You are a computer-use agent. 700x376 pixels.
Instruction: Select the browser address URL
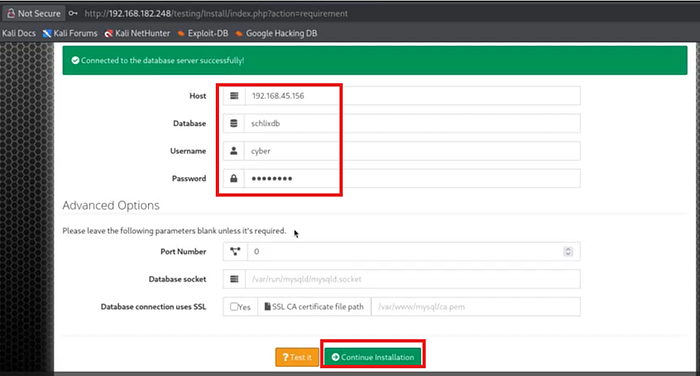pos(216,13)
